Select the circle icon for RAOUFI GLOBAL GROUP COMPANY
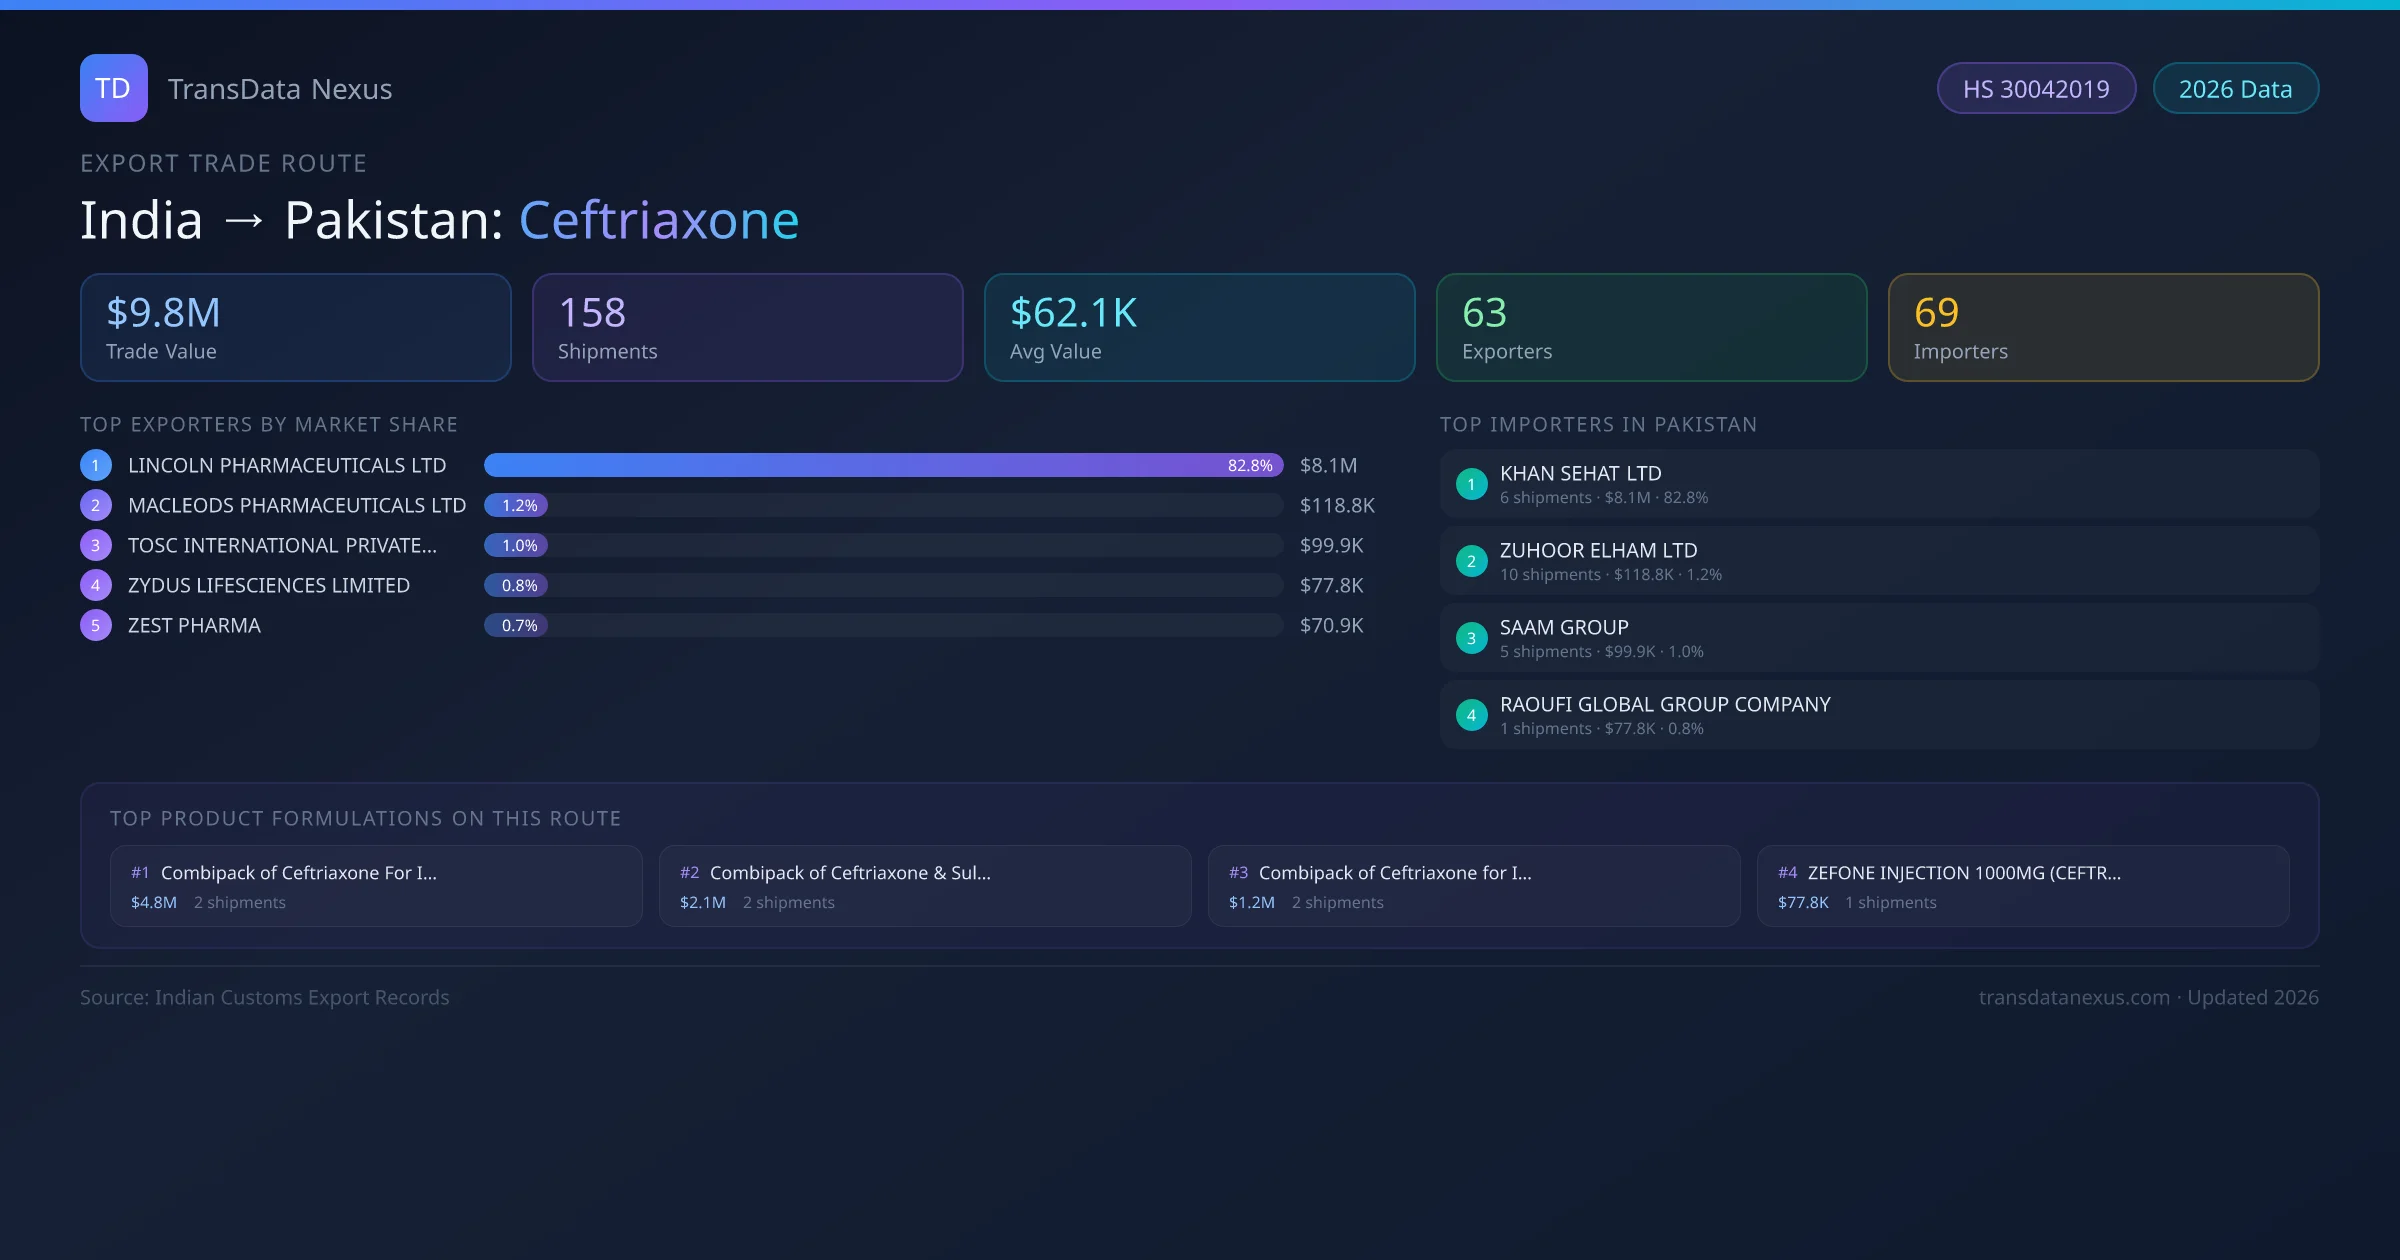Image resolution: width=2400 pixels, height=1260 pixels. tap(1471, 714)
